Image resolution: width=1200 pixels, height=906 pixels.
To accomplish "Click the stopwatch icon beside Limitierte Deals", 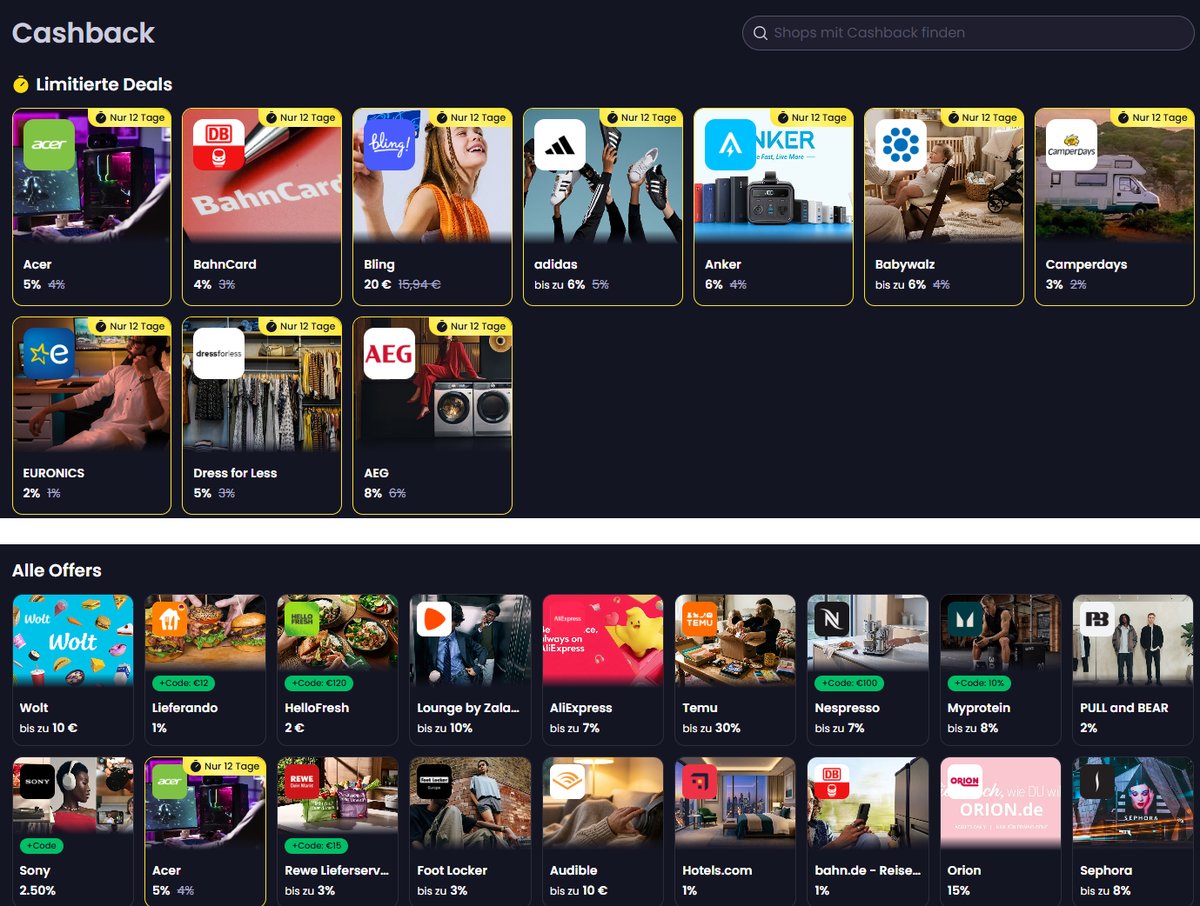I will (x=20, y=85).
